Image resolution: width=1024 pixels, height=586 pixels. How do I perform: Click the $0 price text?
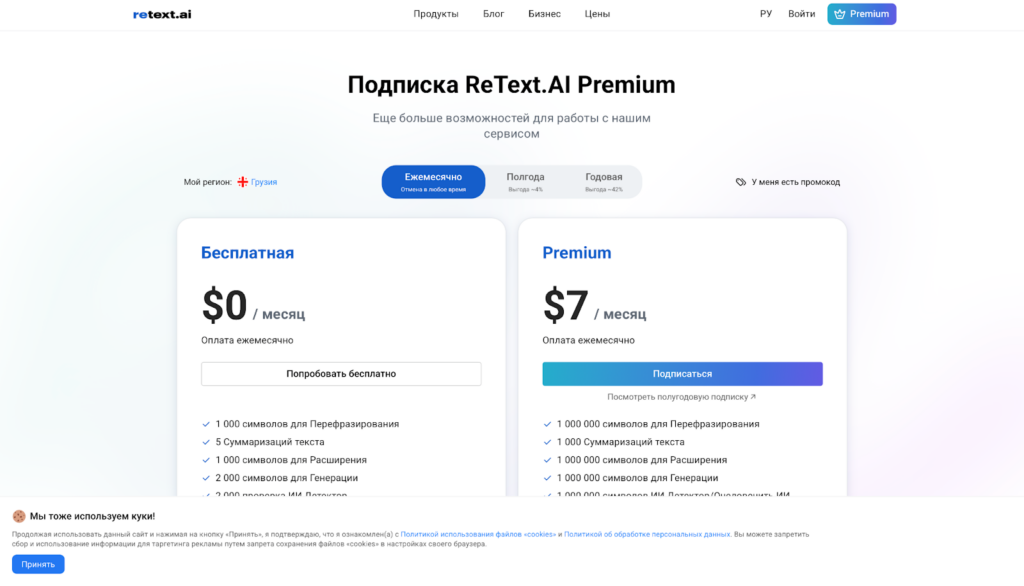click(x=225, y=305)
